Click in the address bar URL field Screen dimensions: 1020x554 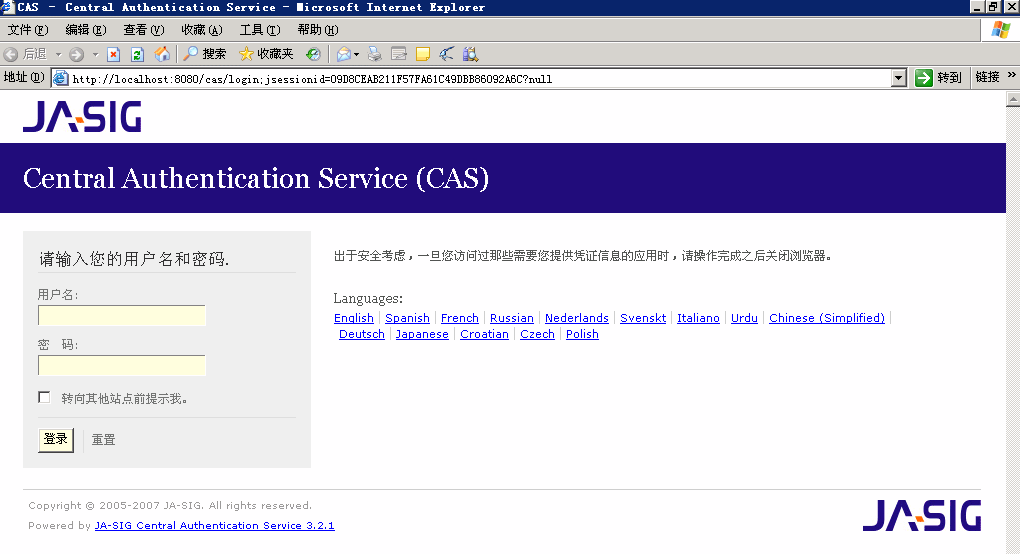coord(479,79)
